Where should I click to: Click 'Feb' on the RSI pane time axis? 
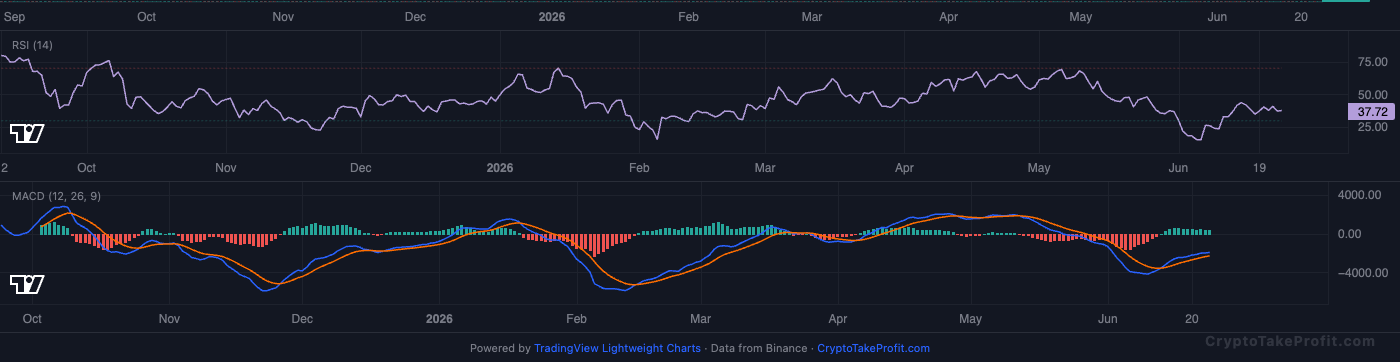(x=639, y=168)
